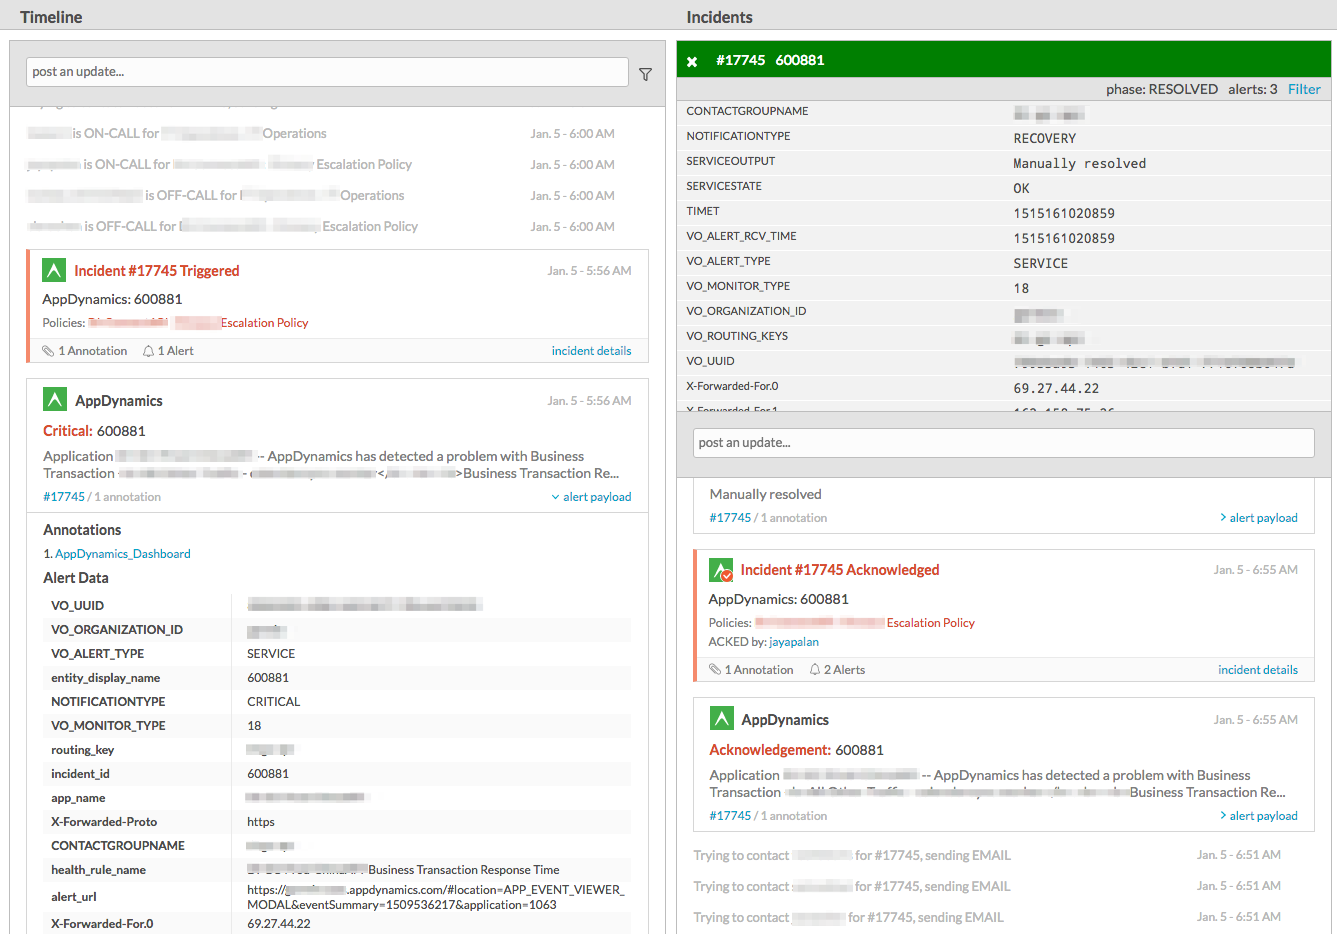Screen dimensions: 1337x934
Task: Select the TIMET value 1515161020859
Action: coord(1064,213)
